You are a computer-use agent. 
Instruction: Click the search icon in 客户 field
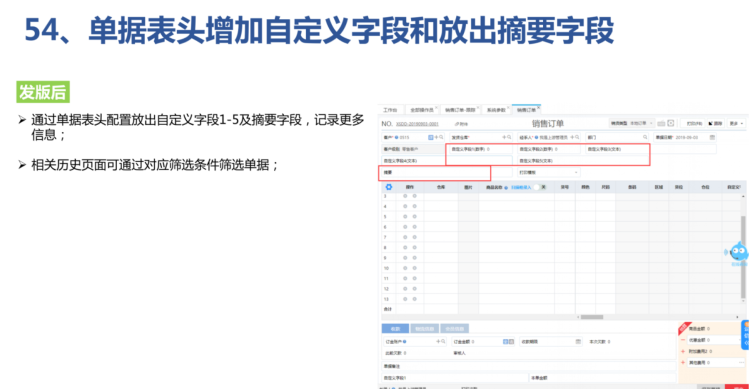[x=441, y=137]
